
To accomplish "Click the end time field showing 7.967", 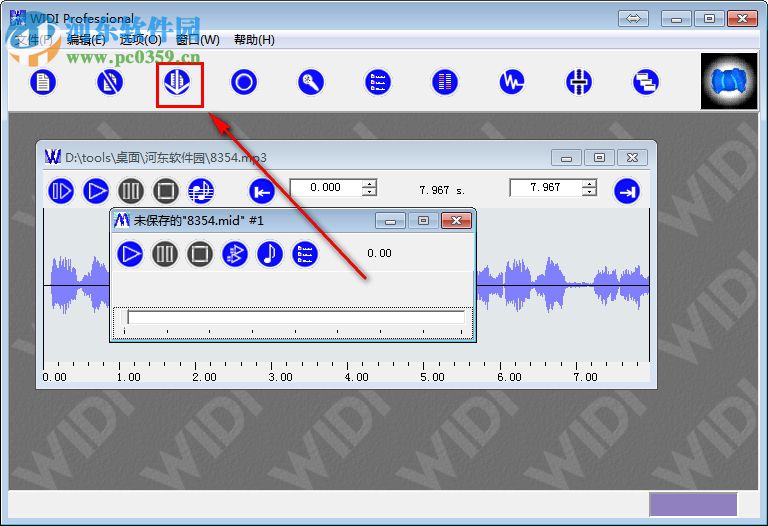I will 546,188.
